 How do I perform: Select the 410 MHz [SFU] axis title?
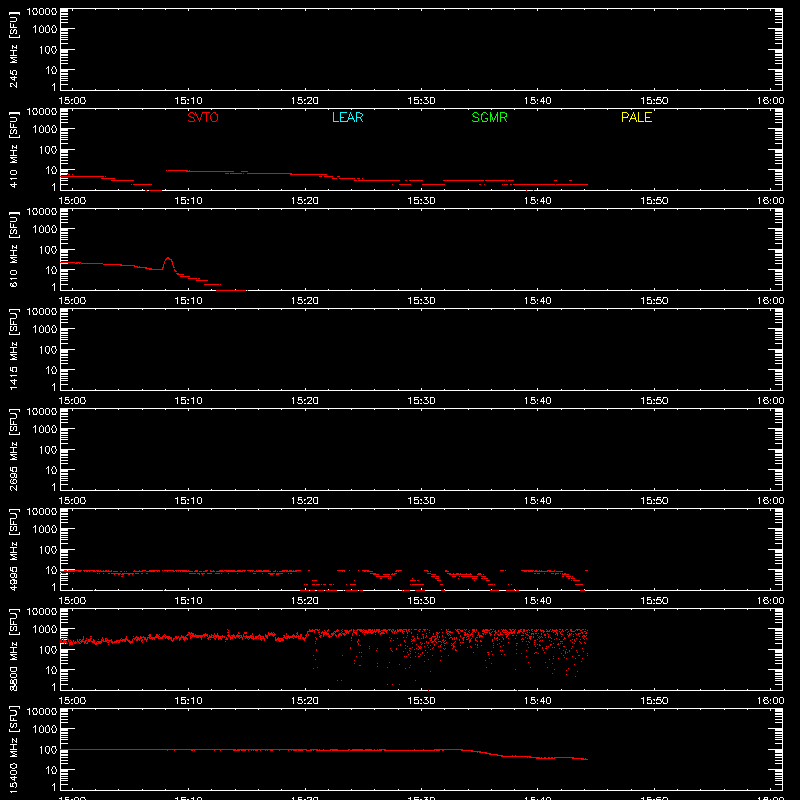[x=13, y=149]
